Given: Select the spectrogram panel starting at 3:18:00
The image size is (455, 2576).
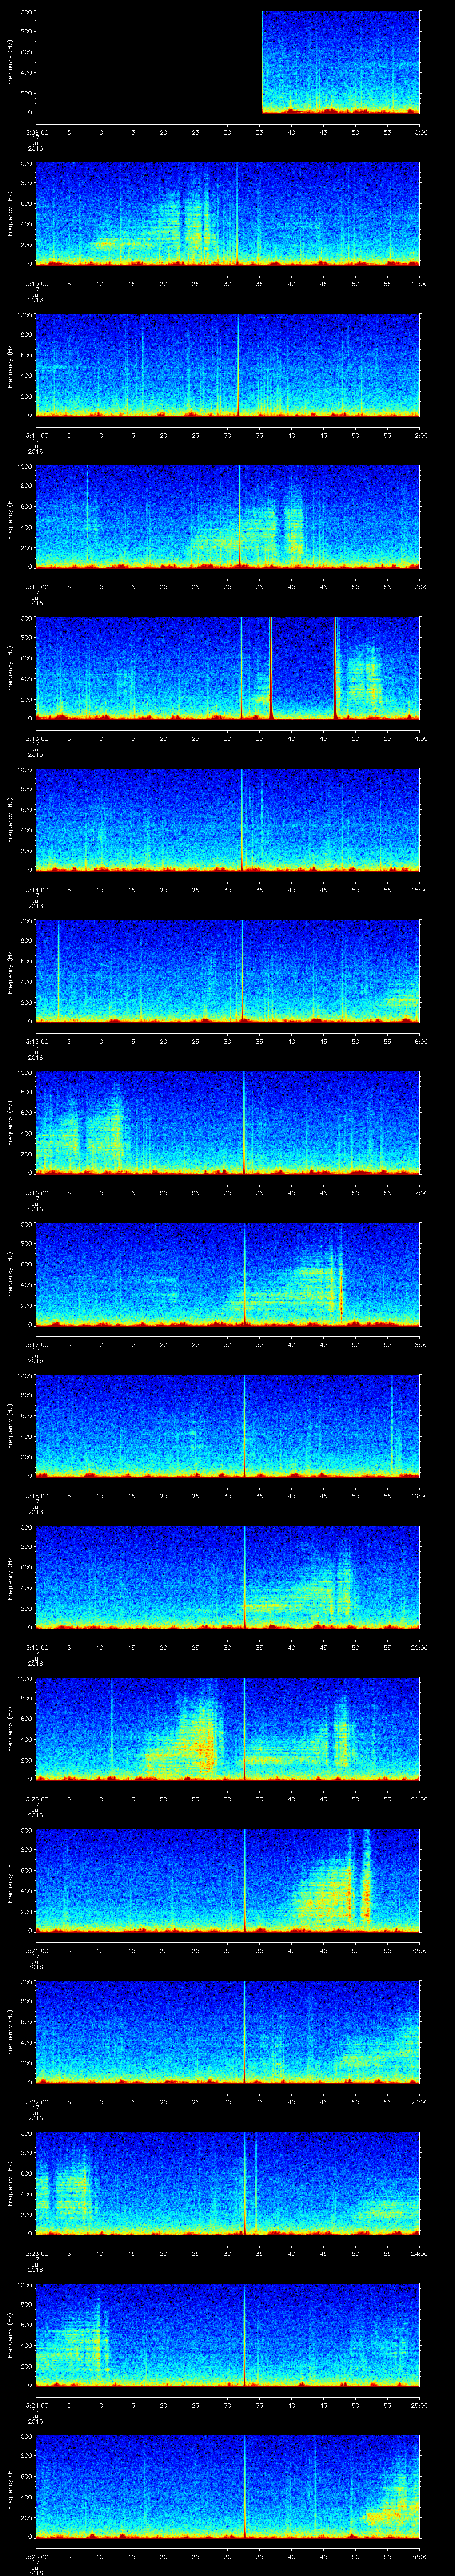Looking at the screenshot, I should [228, 1426].
